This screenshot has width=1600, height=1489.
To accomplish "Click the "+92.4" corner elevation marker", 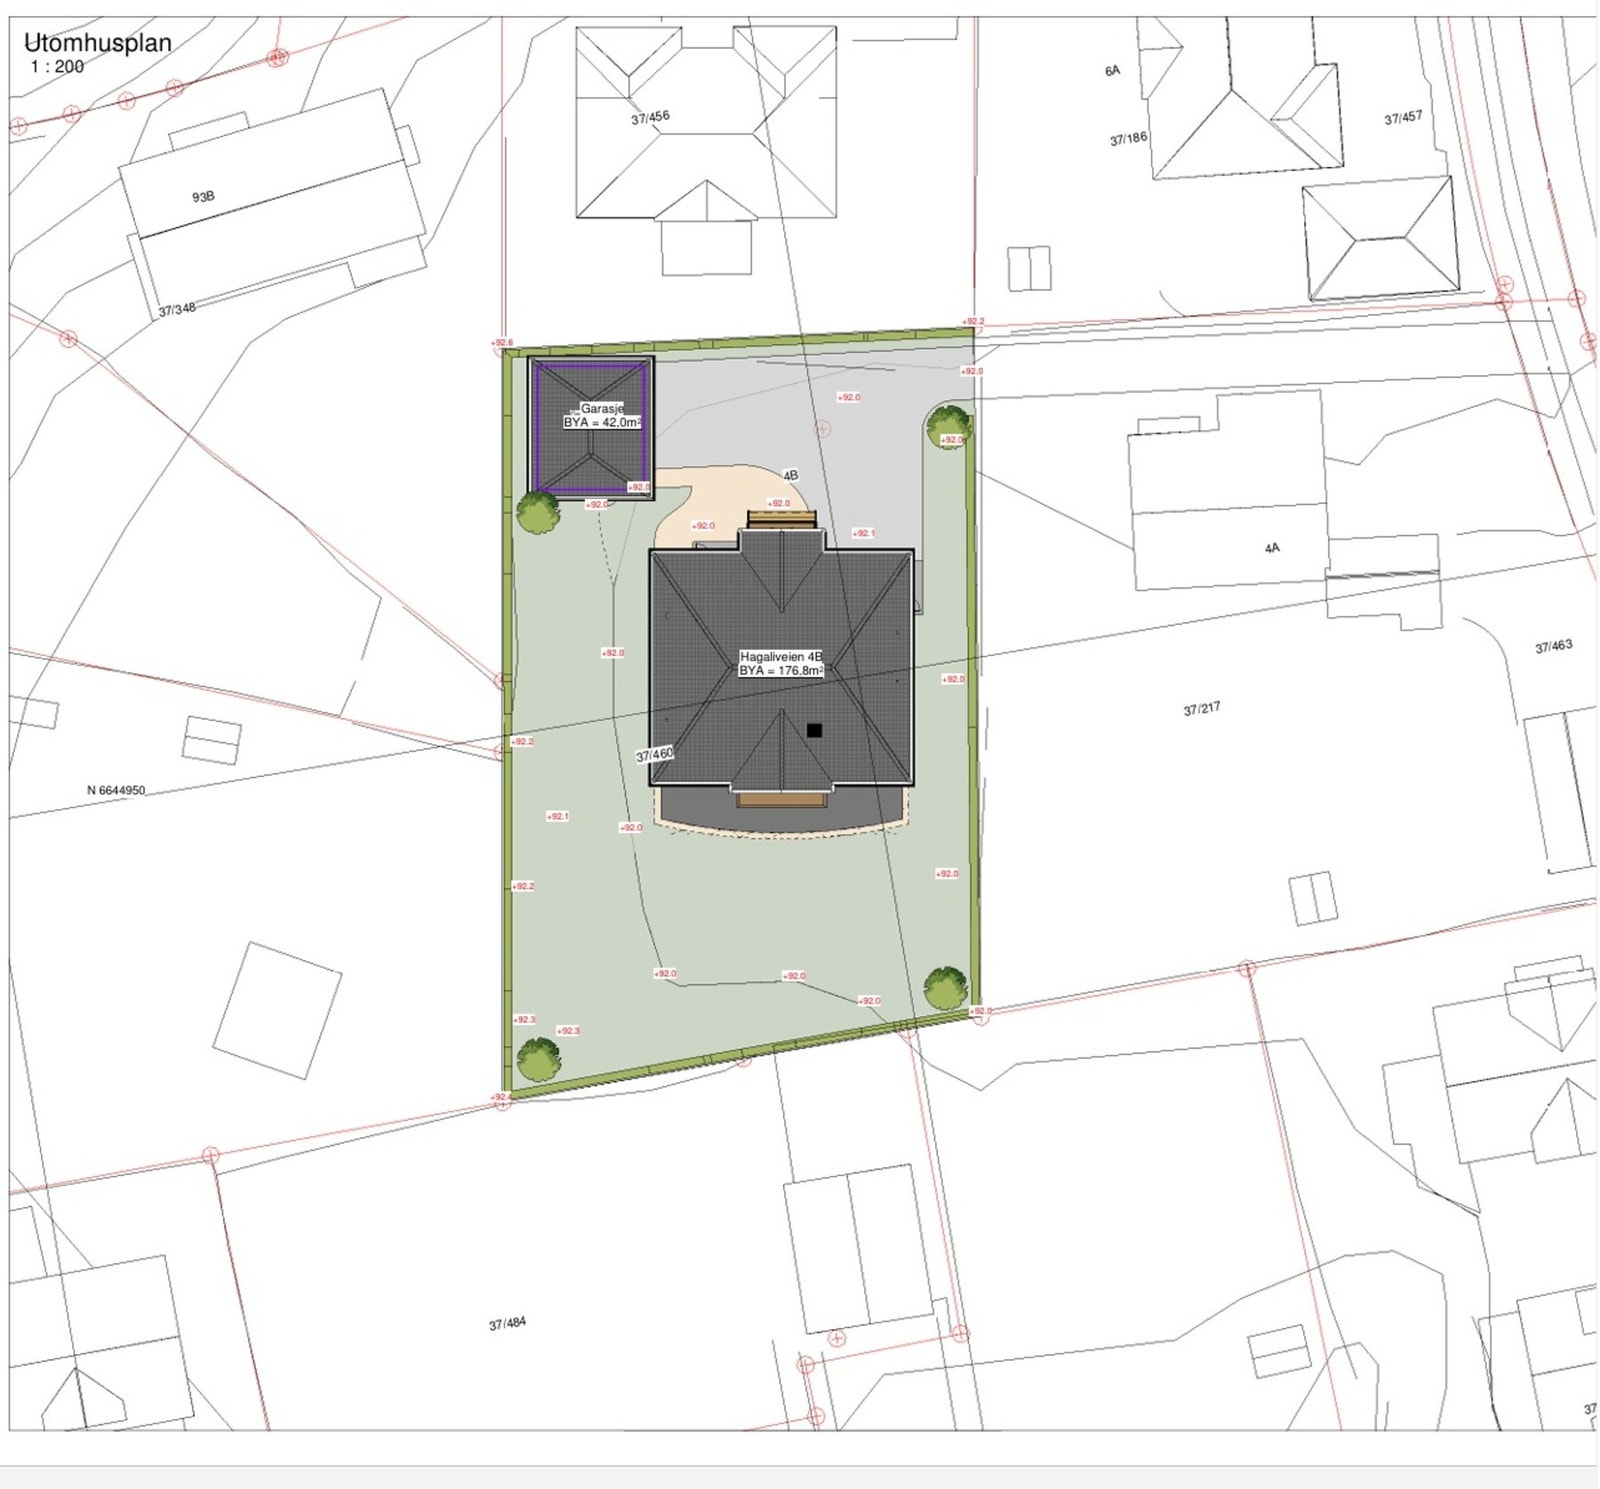I will click(x=502, y=1097).
